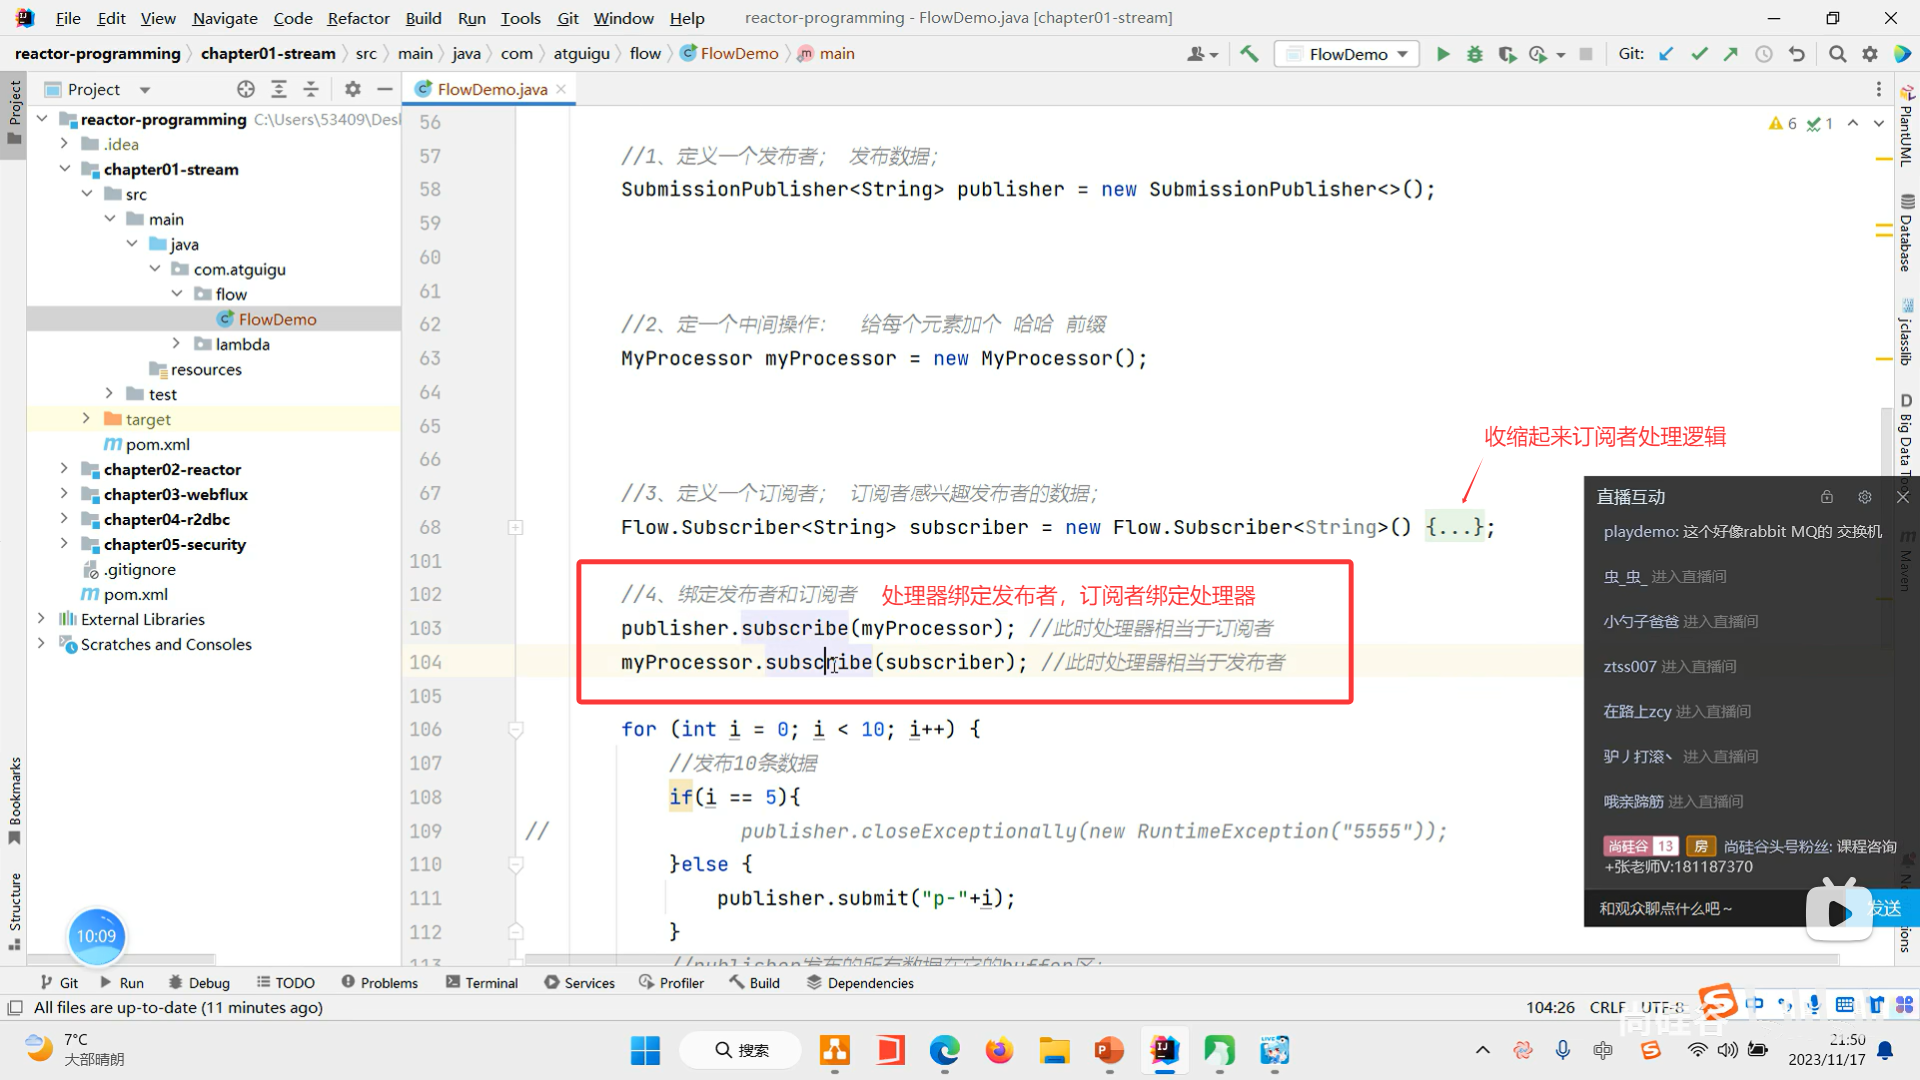The height and width of the screenshot is (1080, 1920).
Task: Expand the chapter02-reactor module
Action: coord(64,469)
